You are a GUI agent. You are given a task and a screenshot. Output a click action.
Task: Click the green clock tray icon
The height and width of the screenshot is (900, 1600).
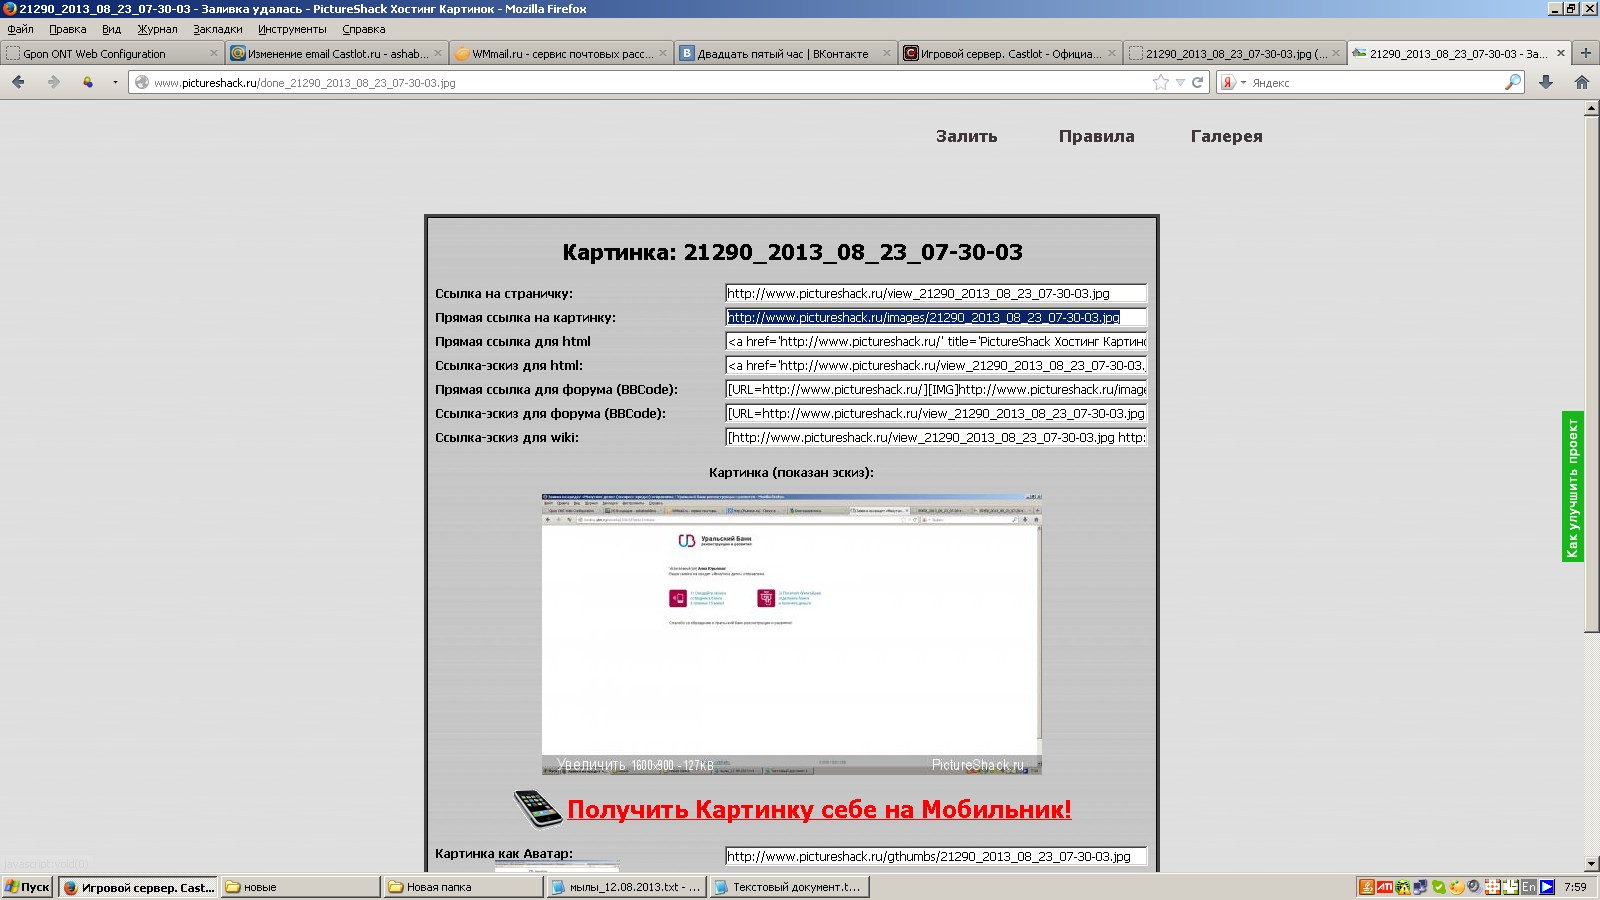pos(1510,886)
